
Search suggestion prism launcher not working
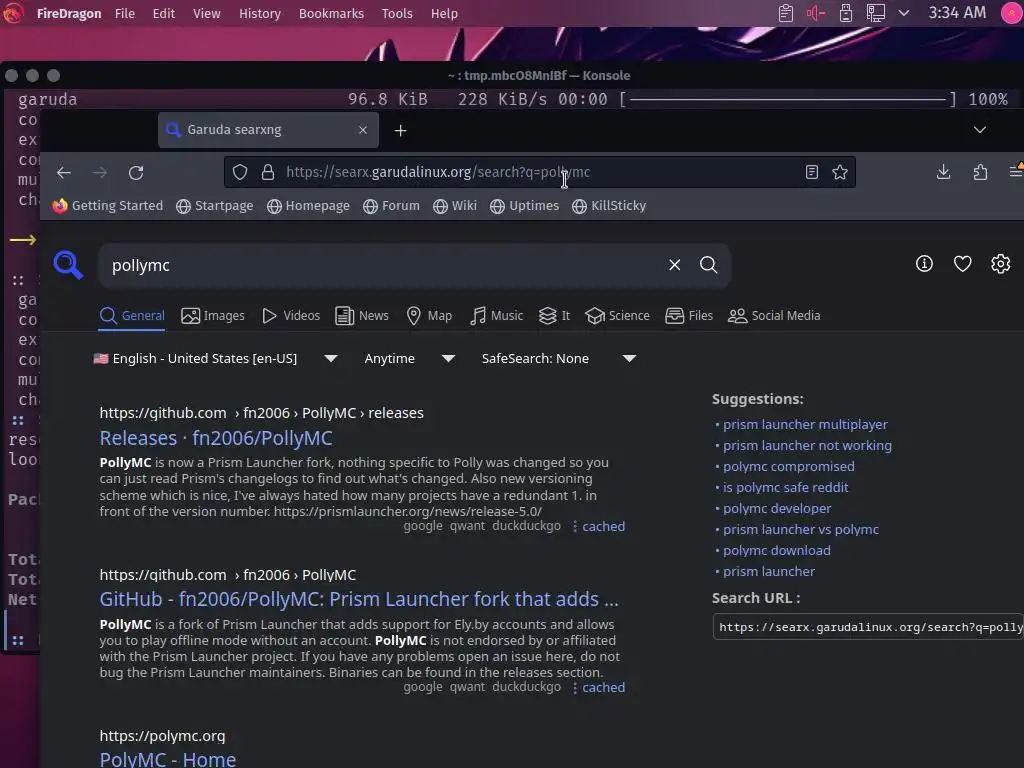pyautogui.click(x=807, y=445)
